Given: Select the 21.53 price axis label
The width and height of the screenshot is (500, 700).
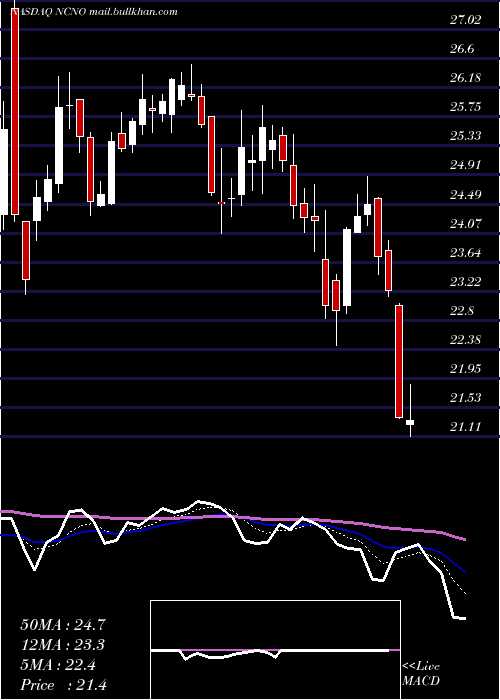Looking at the screenshot, I should (x=466, y=398).
